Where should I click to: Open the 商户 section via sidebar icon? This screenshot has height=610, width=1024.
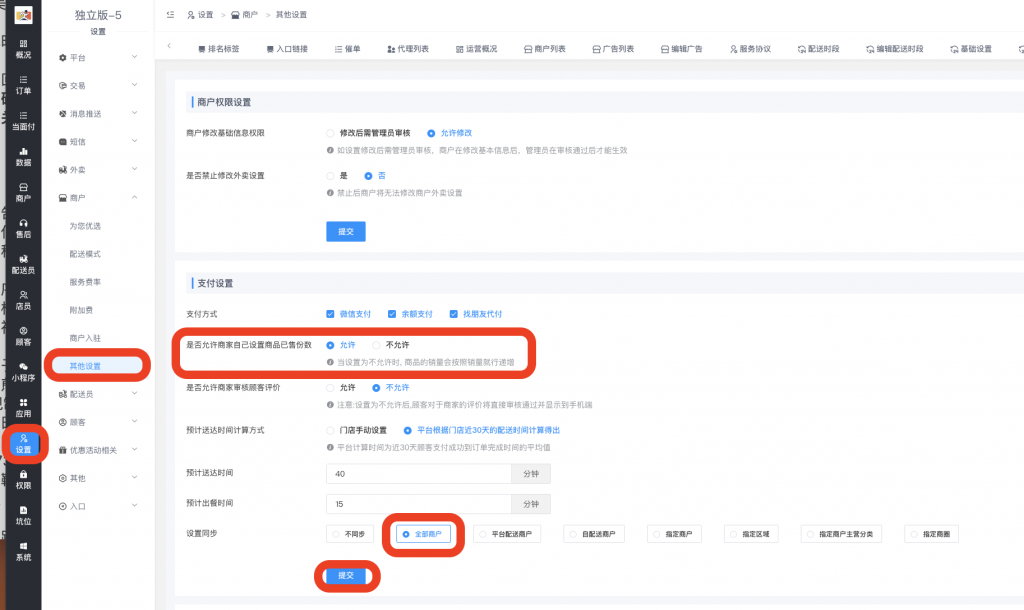point(22,192)
